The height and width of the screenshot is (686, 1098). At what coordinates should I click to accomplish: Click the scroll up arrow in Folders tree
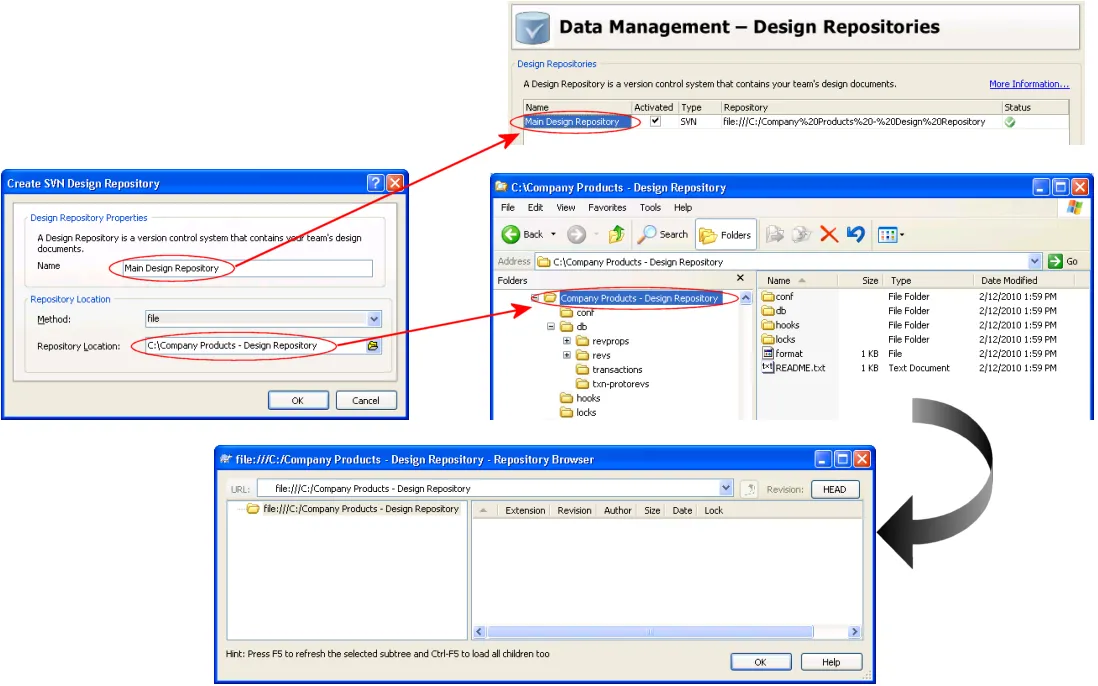click(x=746, y=298)
